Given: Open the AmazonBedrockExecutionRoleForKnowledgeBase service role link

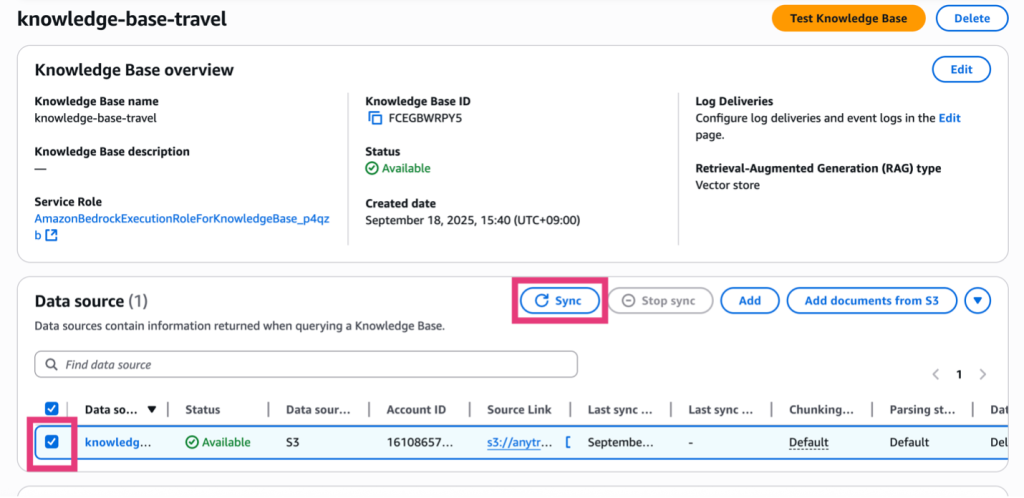Looking at the screenshot, I should tap(182, 219).
